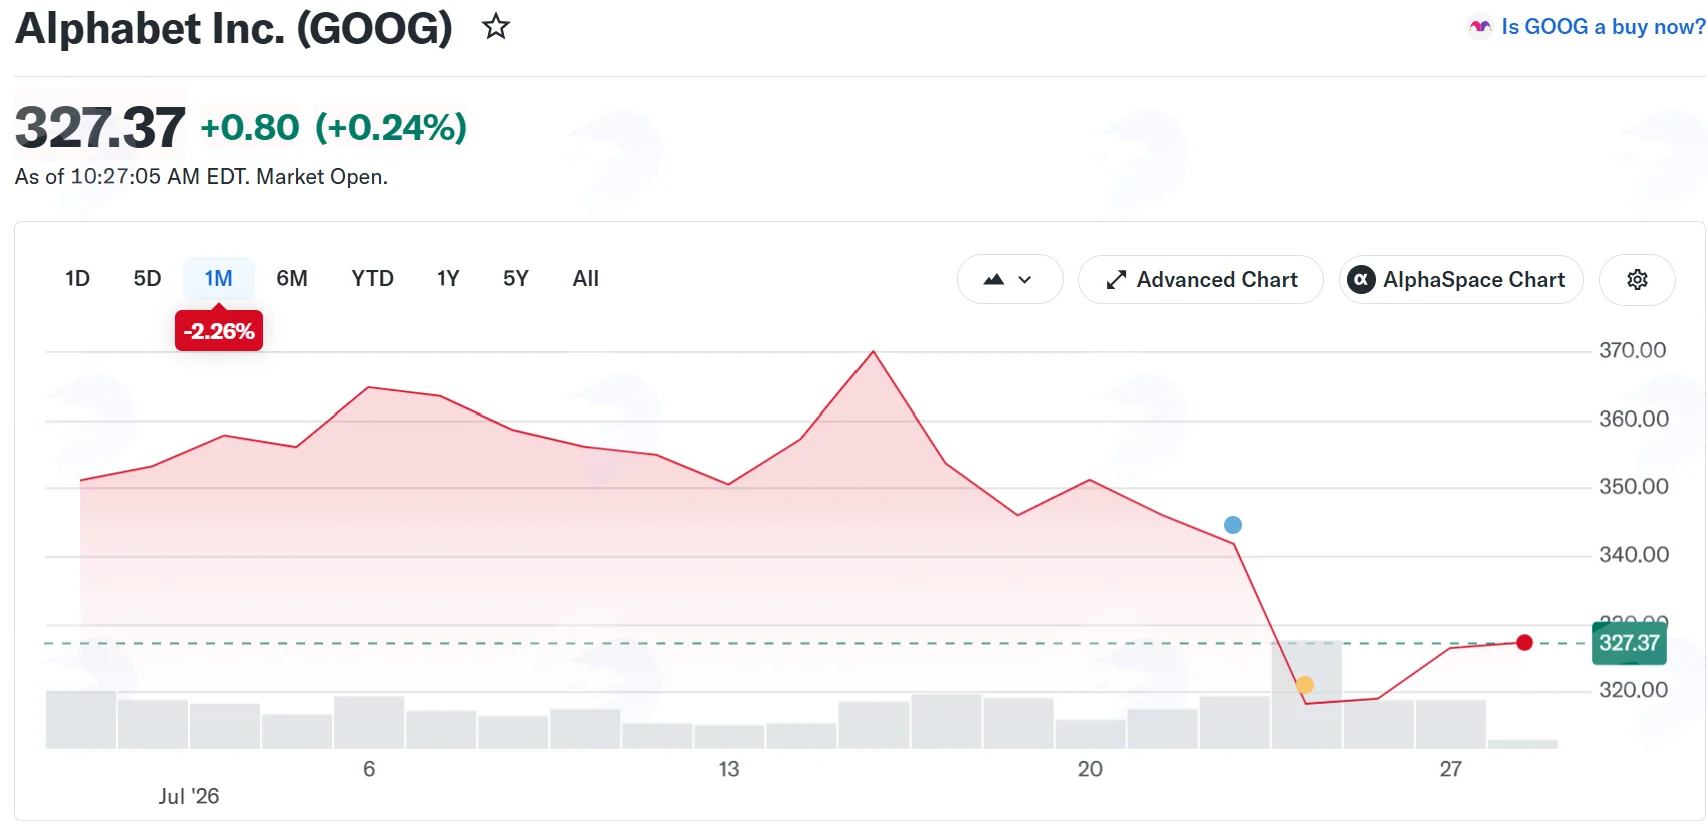Select the 6M time range
This screenshot has height=826, width=1708.
tap(292, 279)
